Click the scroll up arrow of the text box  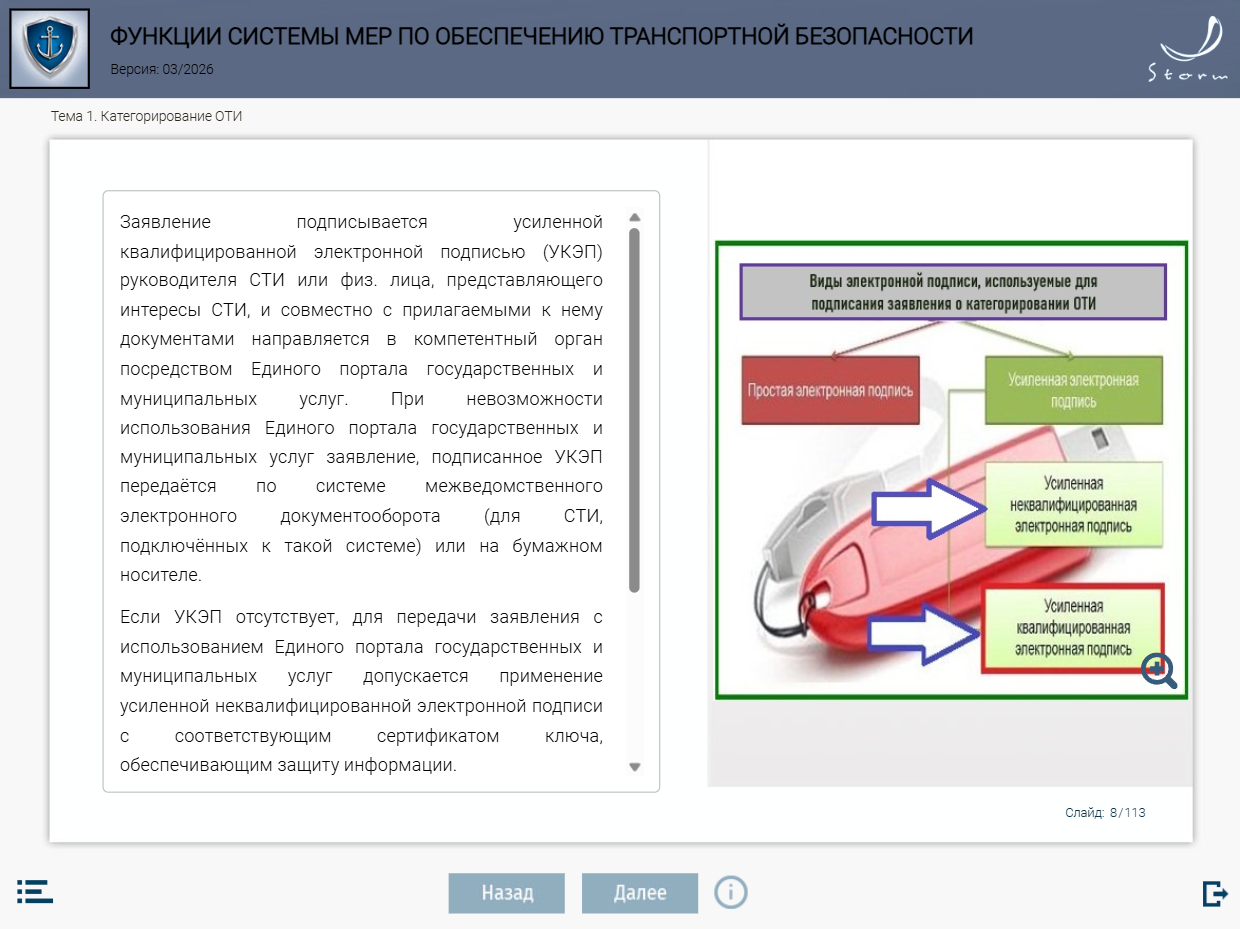(x=634, y=217)
